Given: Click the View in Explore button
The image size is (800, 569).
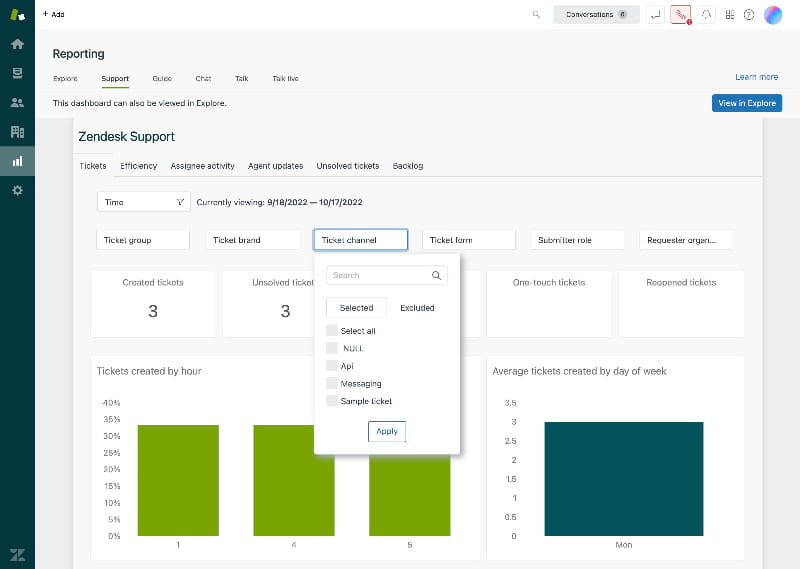Looking at the screenshot, I should (746, 103).
